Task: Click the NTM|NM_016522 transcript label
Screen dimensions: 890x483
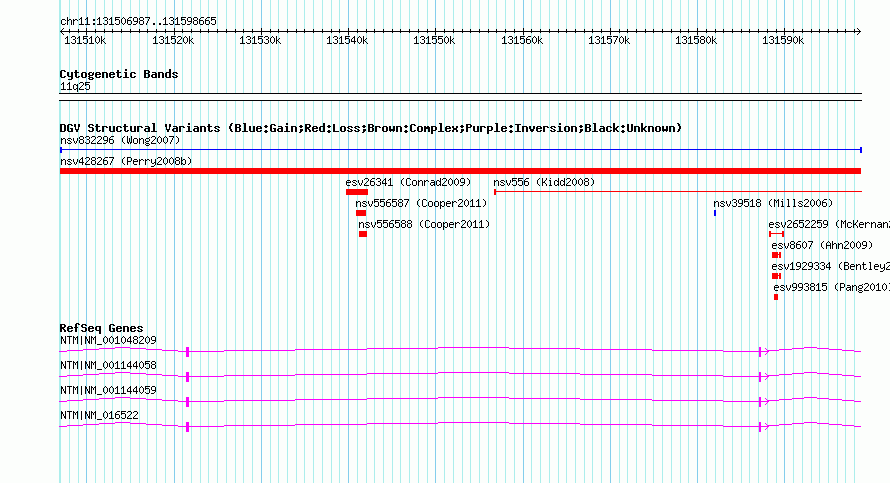Action: pyautogui.click(x=99, y=415)
